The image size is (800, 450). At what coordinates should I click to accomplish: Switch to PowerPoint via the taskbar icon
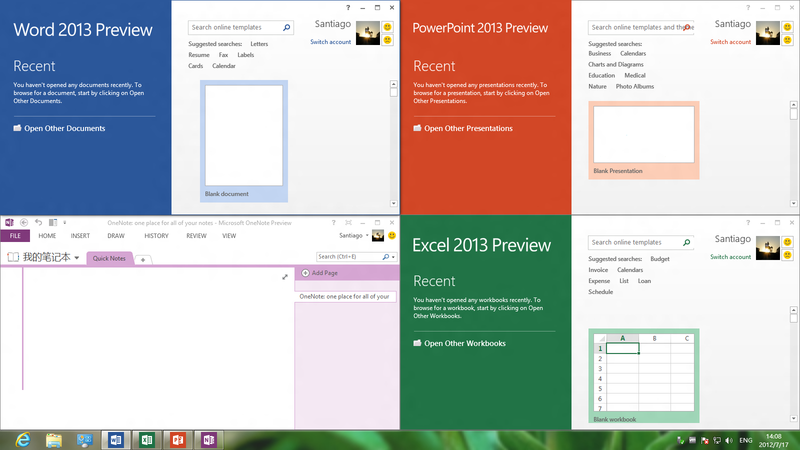tap(178, 440)
